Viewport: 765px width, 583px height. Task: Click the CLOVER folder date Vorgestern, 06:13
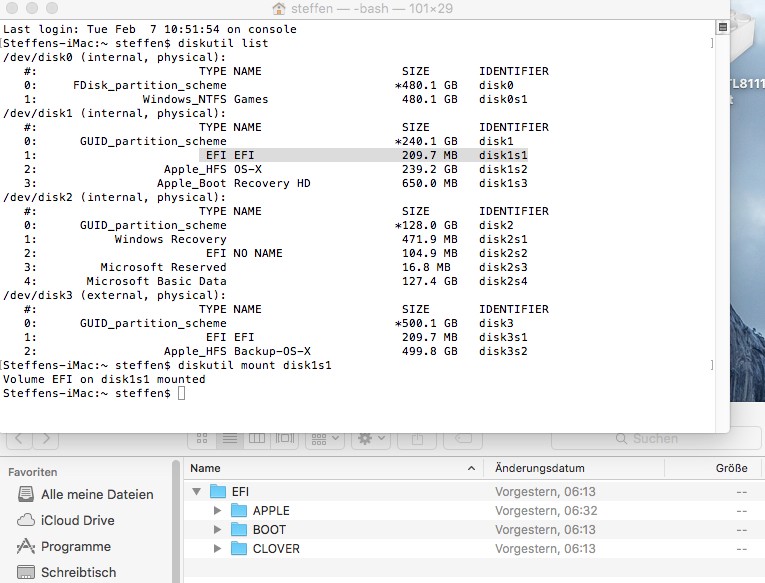(x=545, y=549)
